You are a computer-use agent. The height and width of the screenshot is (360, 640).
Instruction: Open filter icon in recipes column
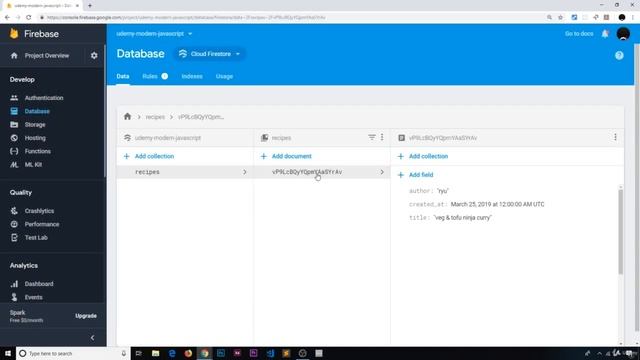pyautogui.click(x=371, y=138)
